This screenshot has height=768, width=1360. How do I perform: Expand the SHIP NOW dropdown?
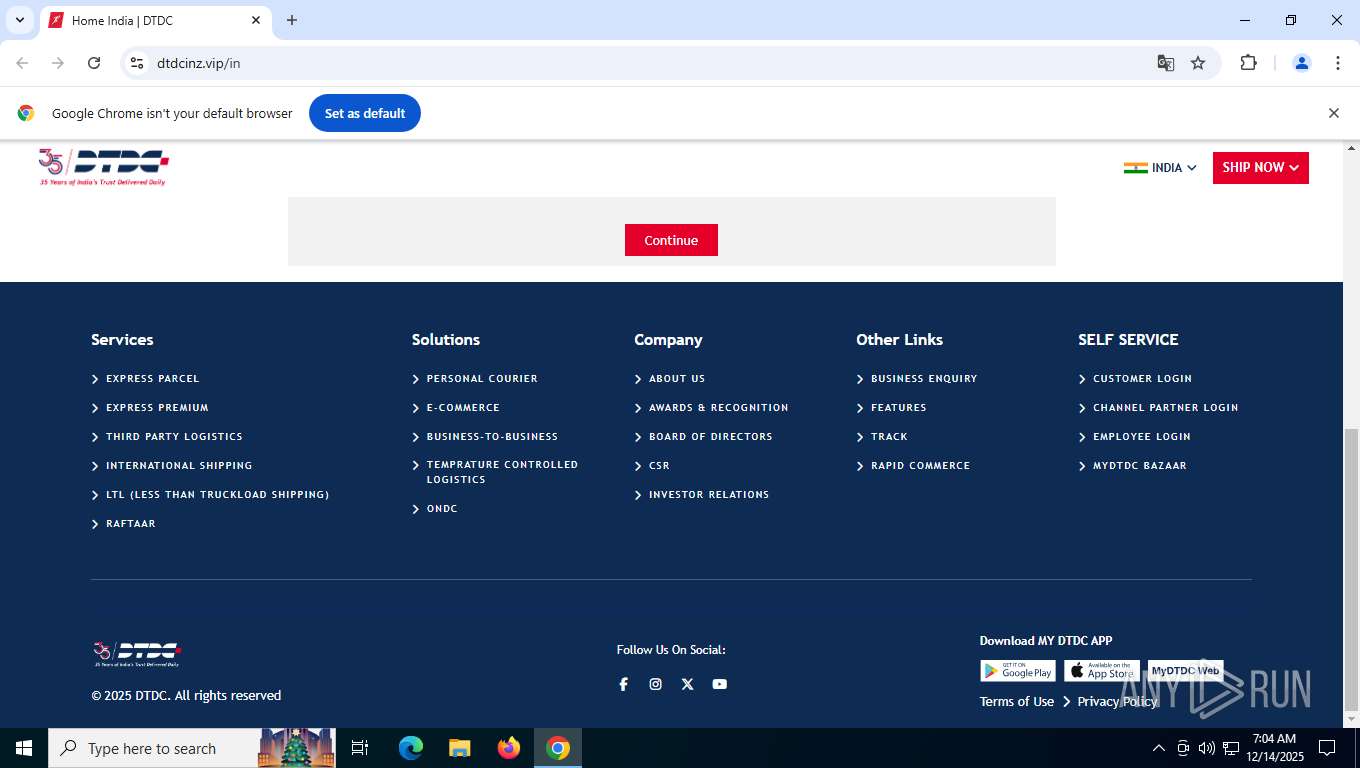coord(1261,168)
